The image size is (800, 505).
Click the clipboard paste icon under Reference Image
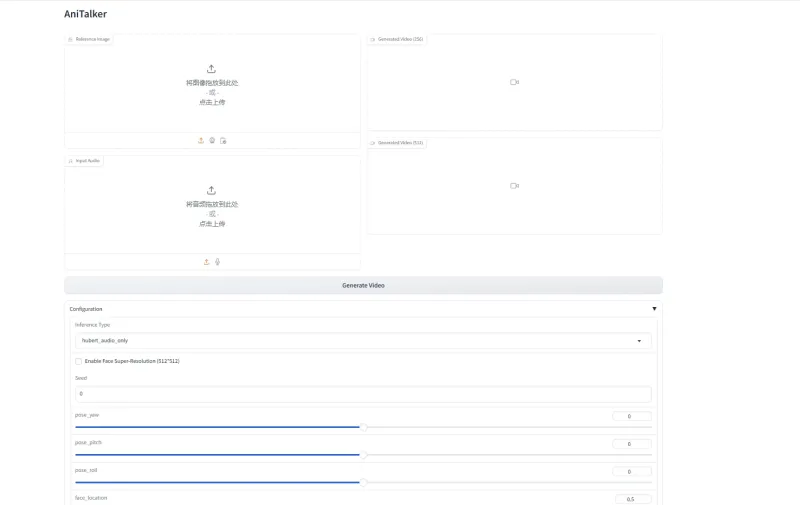[x=224, y=141]
